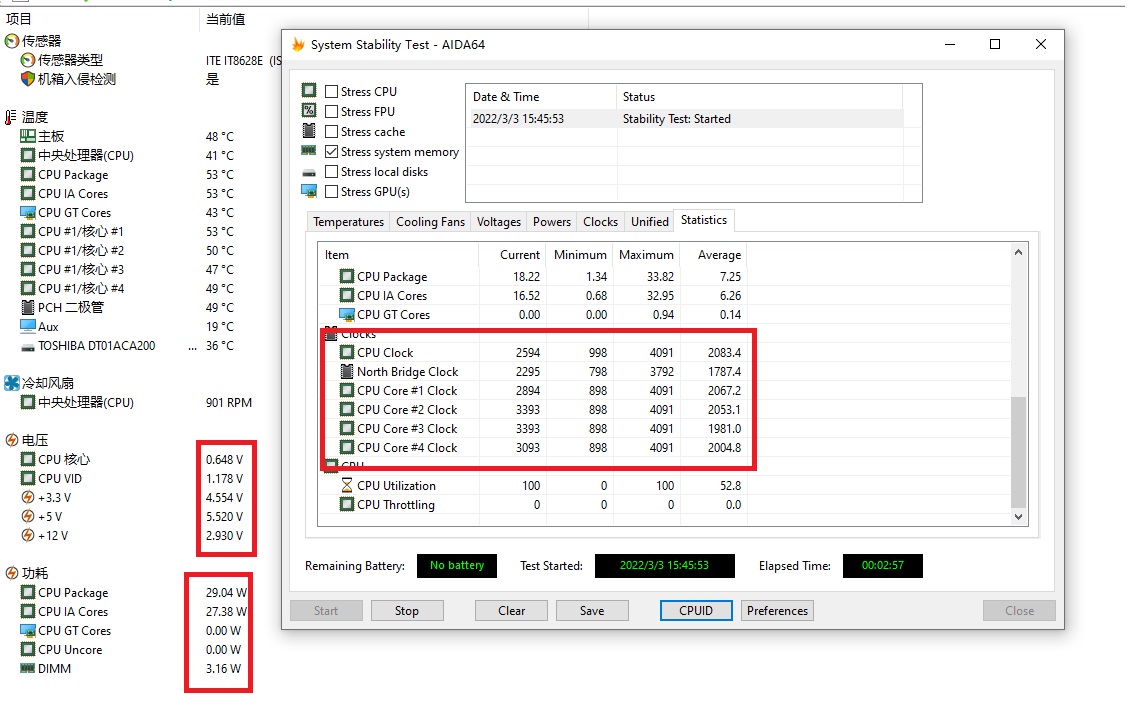Click the North Bridge Clock chip icon
1148x722 pixels.
pyautogui.click(x=346, y=372)
